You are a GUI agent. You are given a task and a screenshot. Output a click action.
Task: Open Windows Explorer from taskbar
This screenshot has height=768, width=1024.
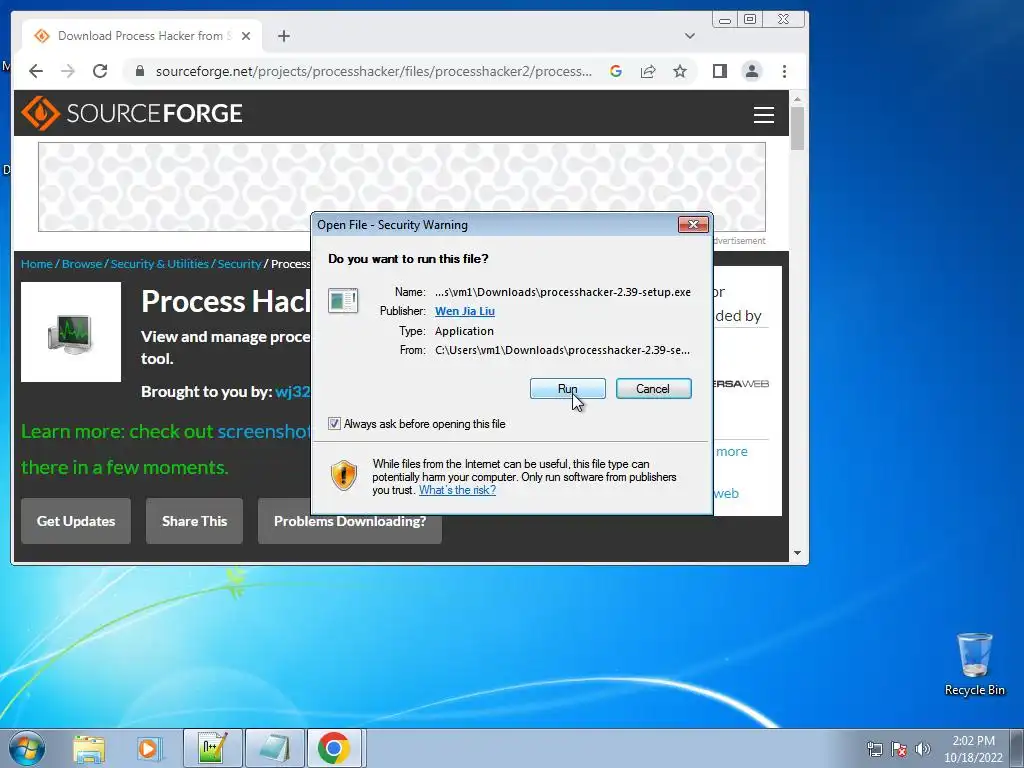click(x=89, y=748)
